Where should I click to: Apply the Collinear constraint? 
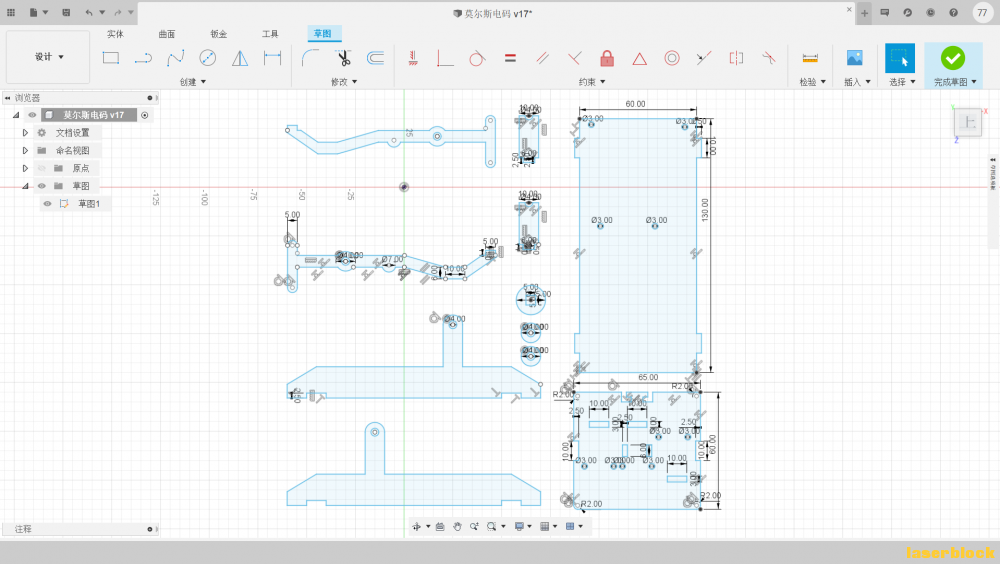click(x=703, y=58)
